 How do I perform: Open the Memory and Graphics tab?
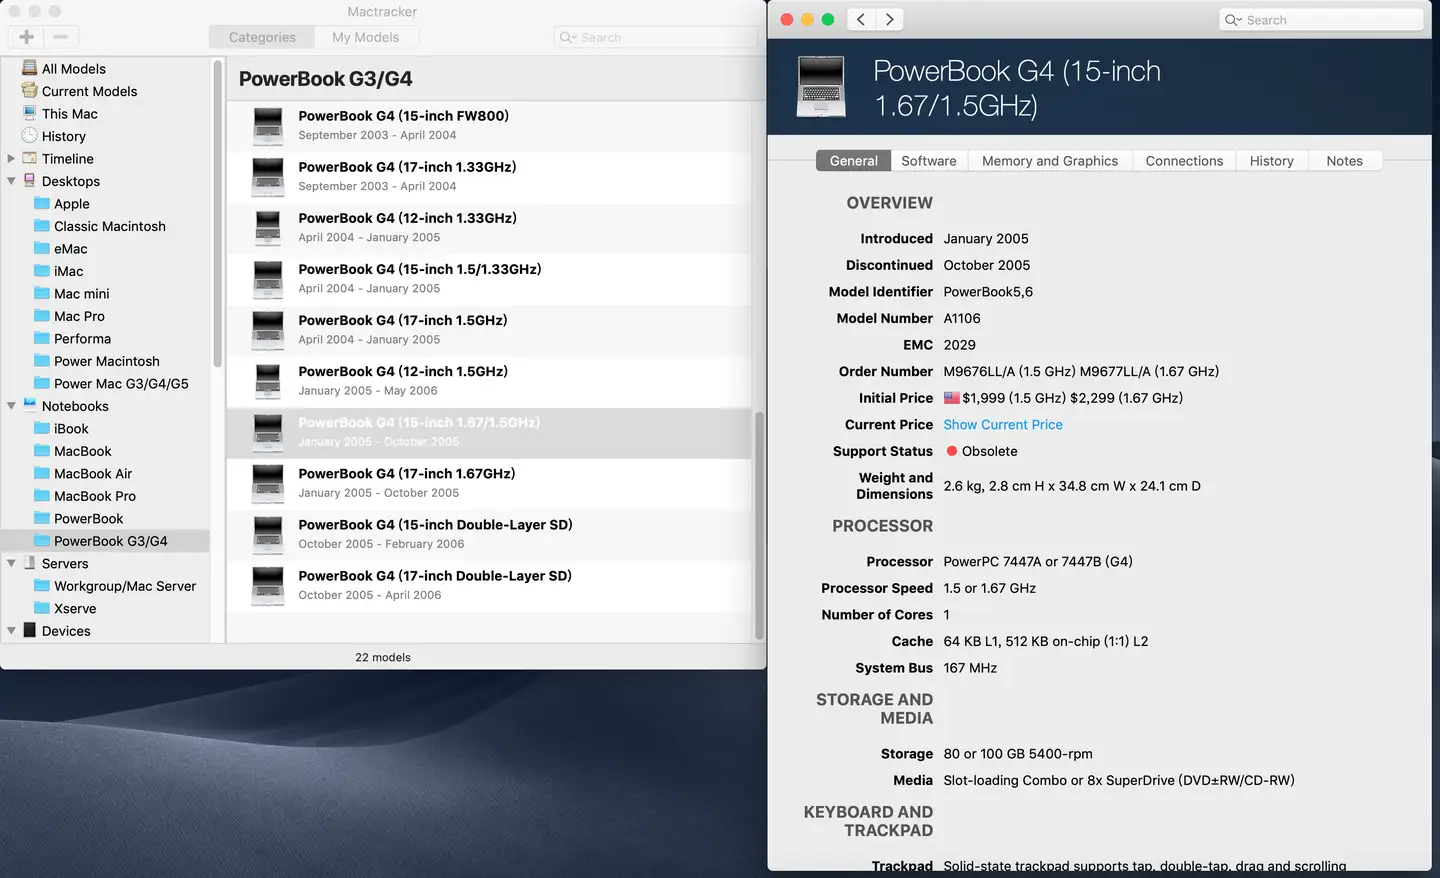pyautogui.click(x=1050, y=161)
